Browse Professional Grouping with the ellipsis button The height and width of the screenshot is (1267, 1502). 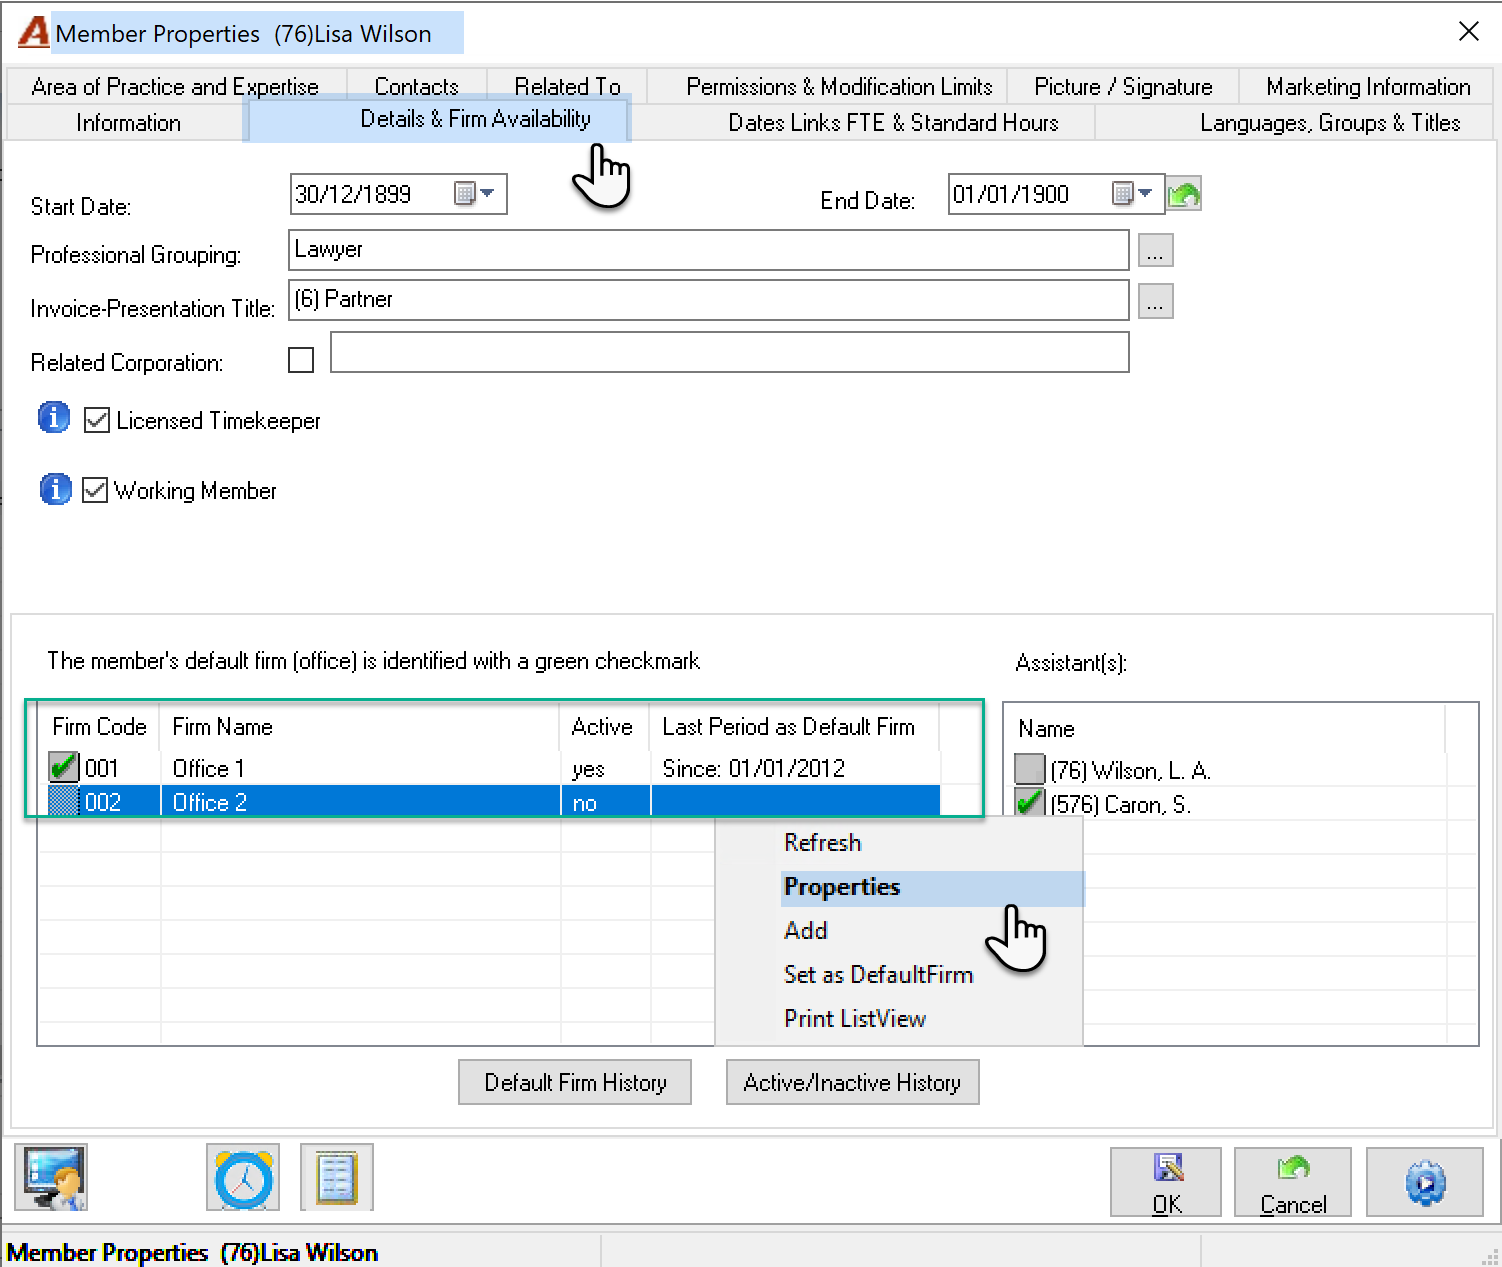pyautogui.click(x=1155, y=250)
